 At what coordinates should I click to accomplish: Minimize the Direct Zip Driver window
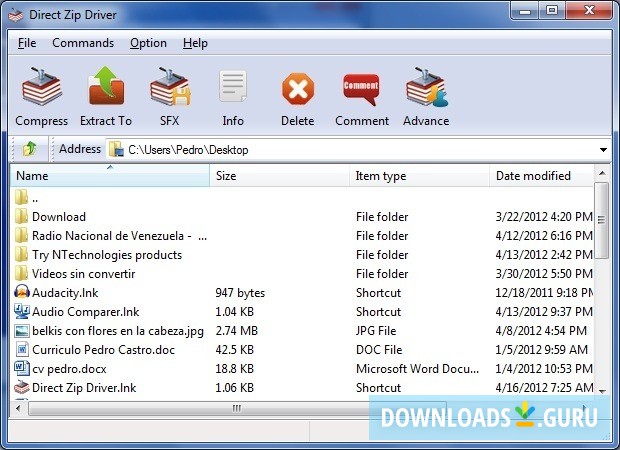[525, 11]
